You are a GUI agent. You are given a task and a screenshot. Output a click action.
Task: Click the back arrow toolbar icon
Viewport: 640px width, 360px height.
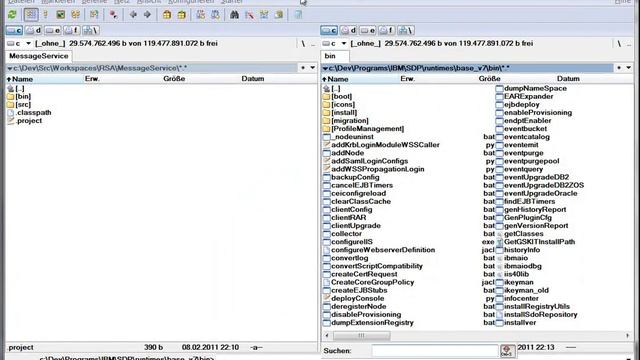(133, 15)
